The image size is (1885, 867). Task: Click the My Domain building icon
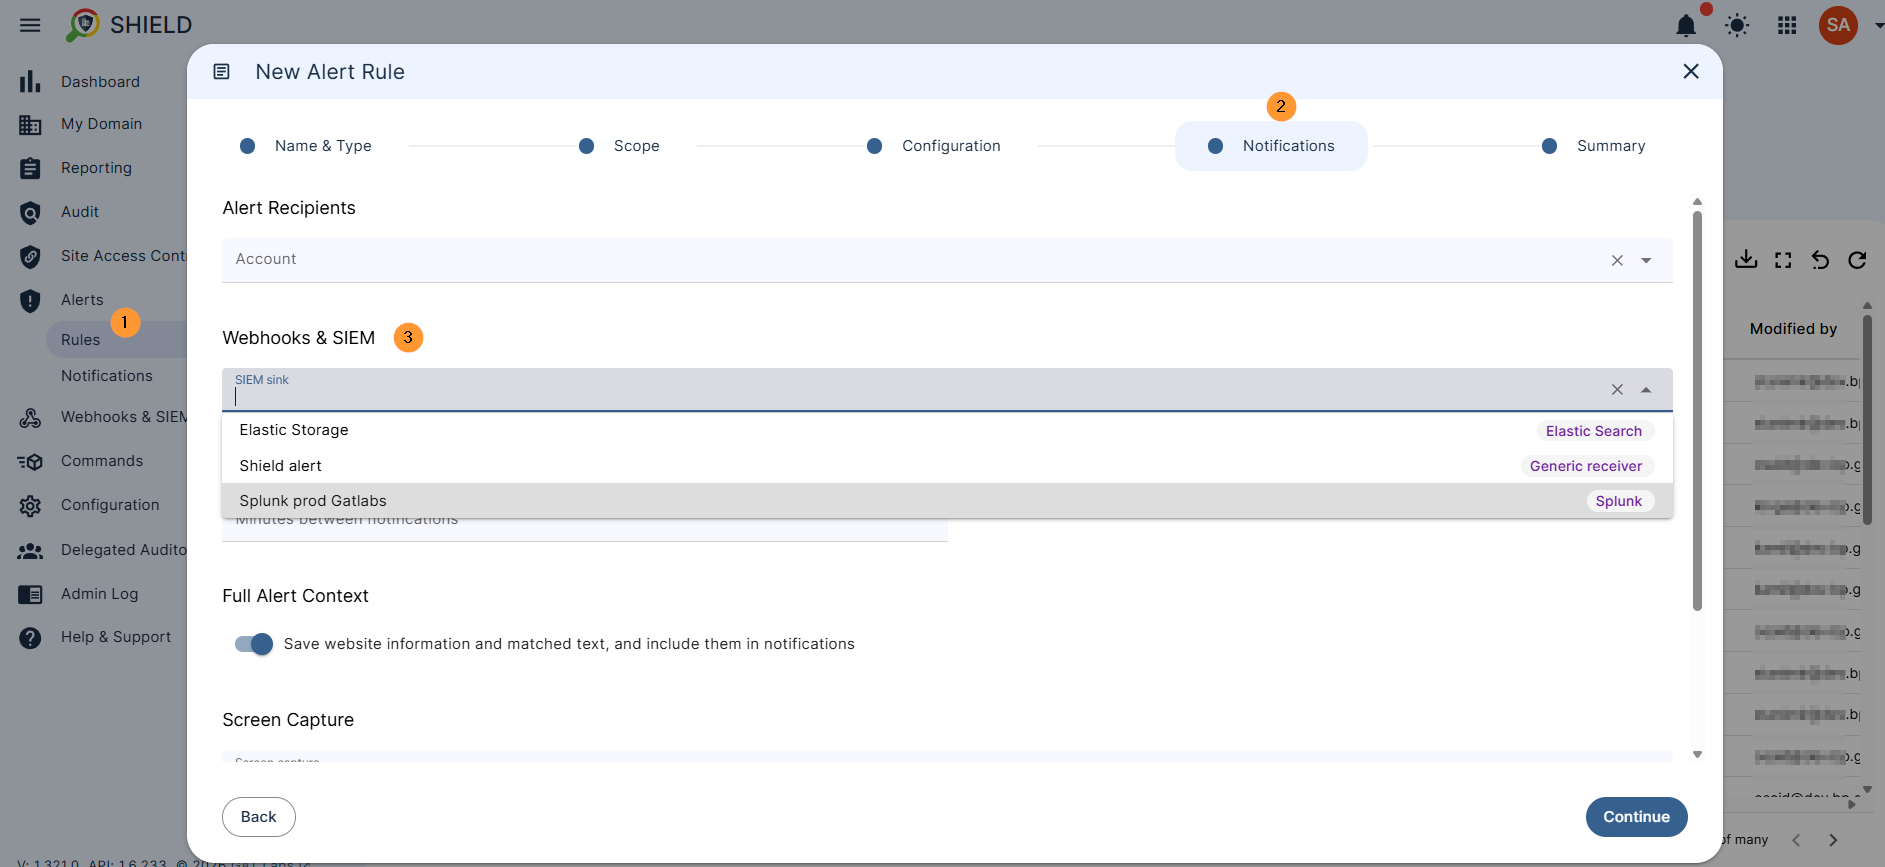30,125
